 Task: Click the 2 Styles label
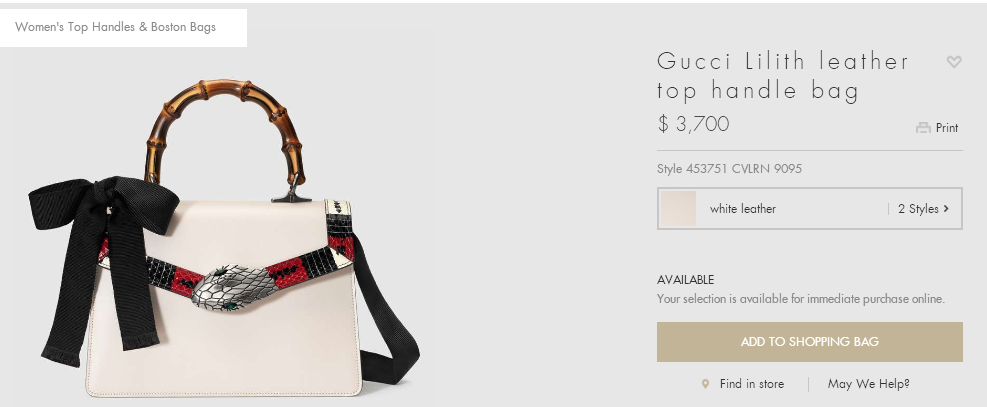[x=918, y=209]
